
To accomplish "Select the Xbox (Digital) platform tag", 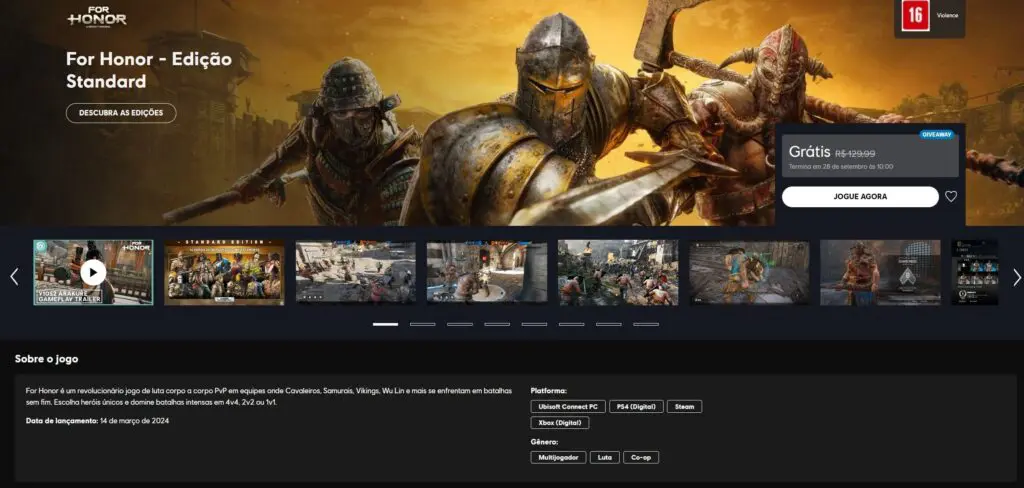I will coord(560,423).
